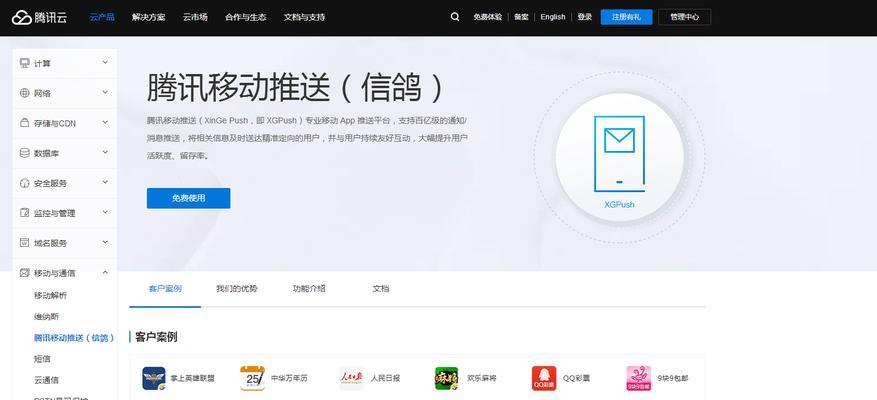Open the 合作与生态 top menu

pyautogui.click(x=246, y=17)
